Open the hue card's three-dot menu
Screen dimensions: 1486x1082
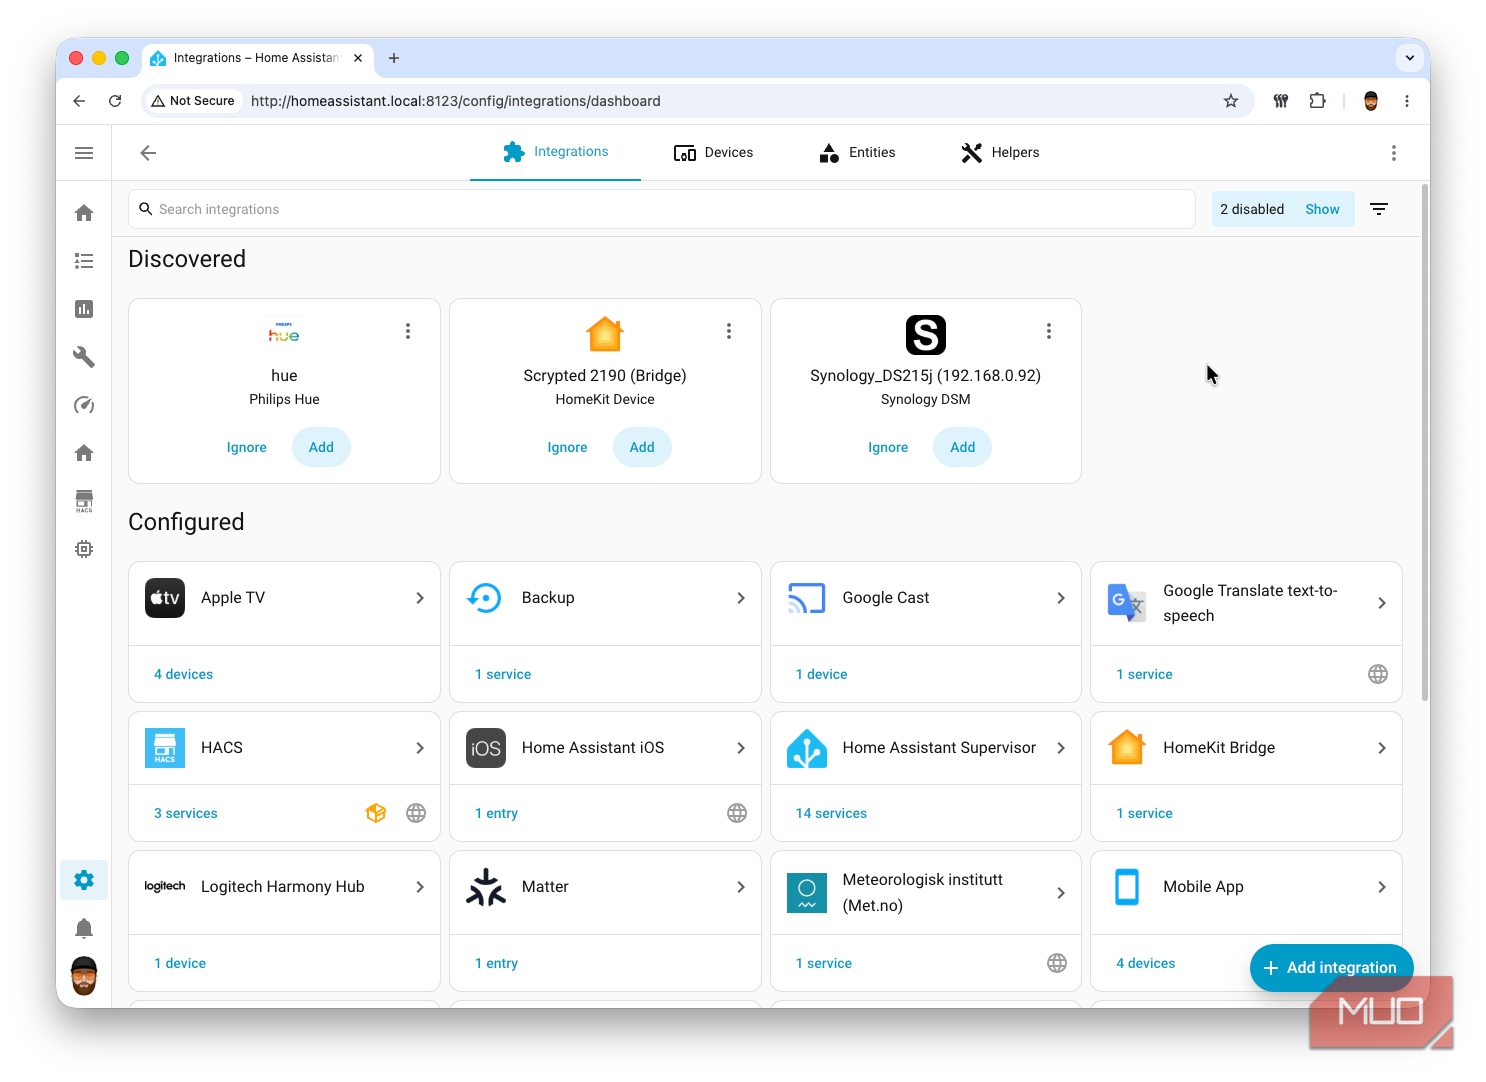click(x=408, y=331)
